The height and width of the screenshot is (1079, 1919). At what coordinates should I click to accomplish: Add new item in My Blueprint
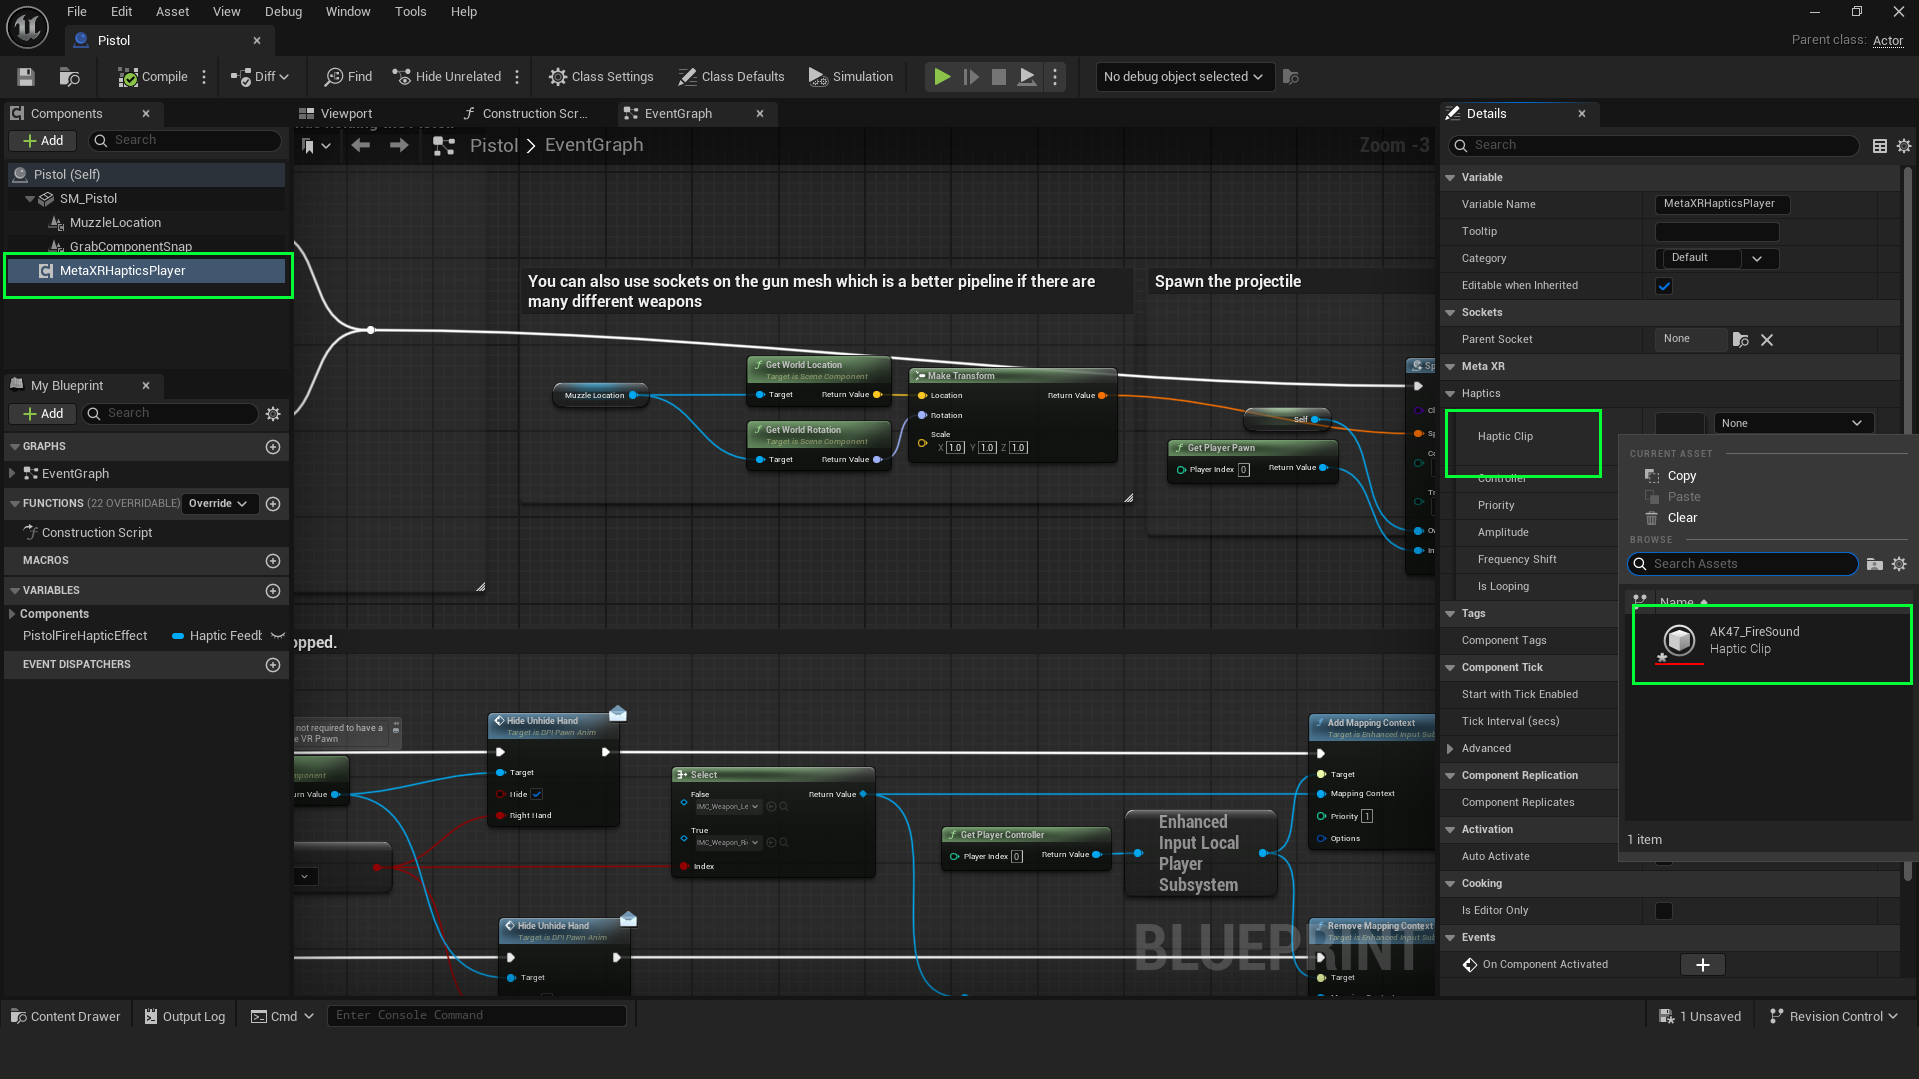click(x=43, y=414)
